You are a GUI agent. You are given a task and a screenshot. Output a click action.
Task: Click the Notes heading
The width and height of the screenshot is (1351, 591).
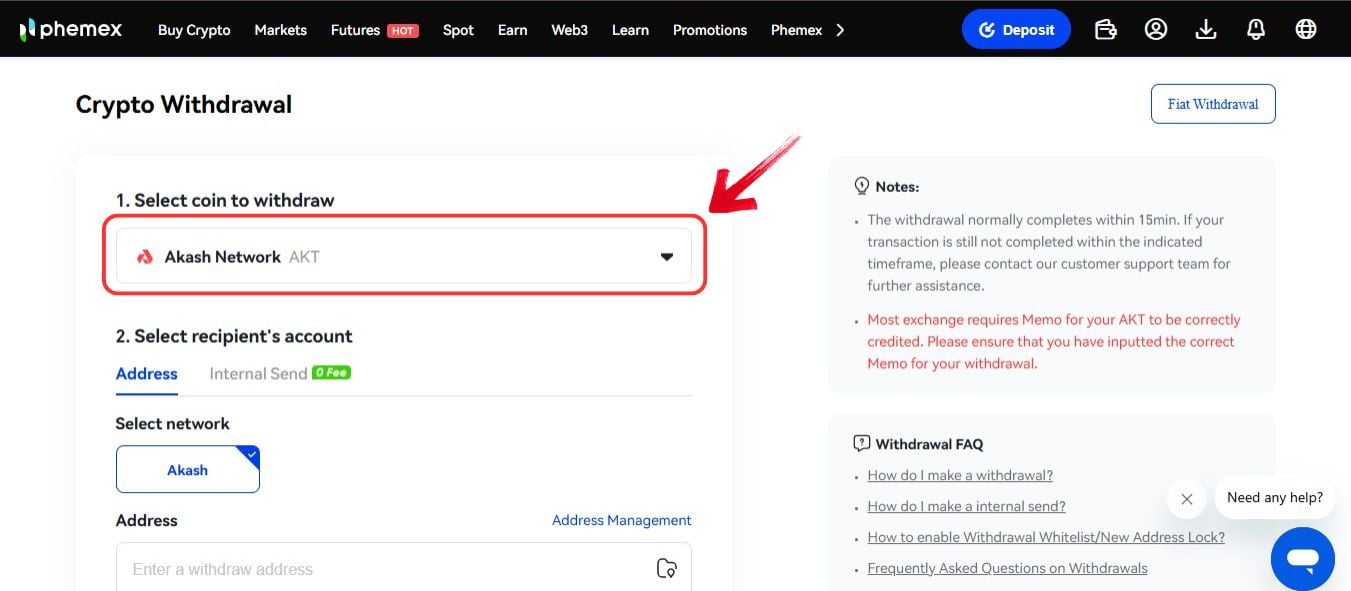[897, 187]
